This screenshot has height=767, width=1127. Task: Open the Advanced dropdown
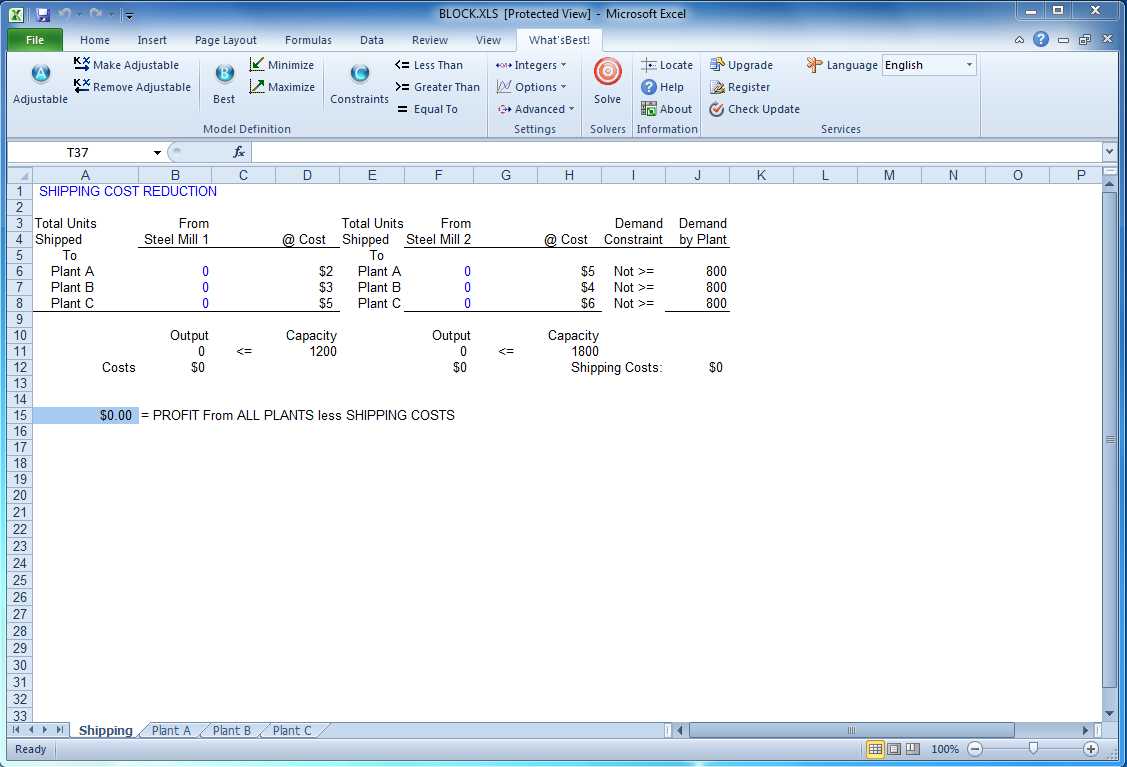click(536, 109)
